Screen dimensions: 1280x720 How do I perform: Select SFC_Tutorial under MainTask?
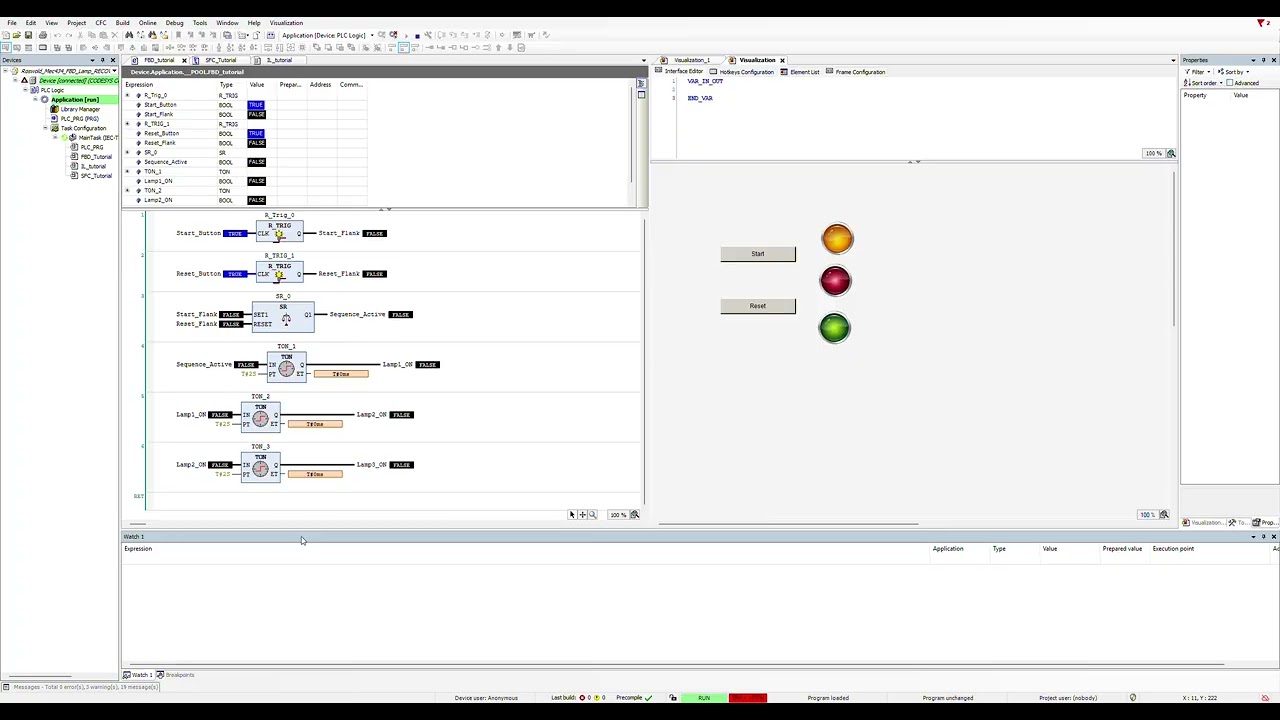(x=95, y=176)
